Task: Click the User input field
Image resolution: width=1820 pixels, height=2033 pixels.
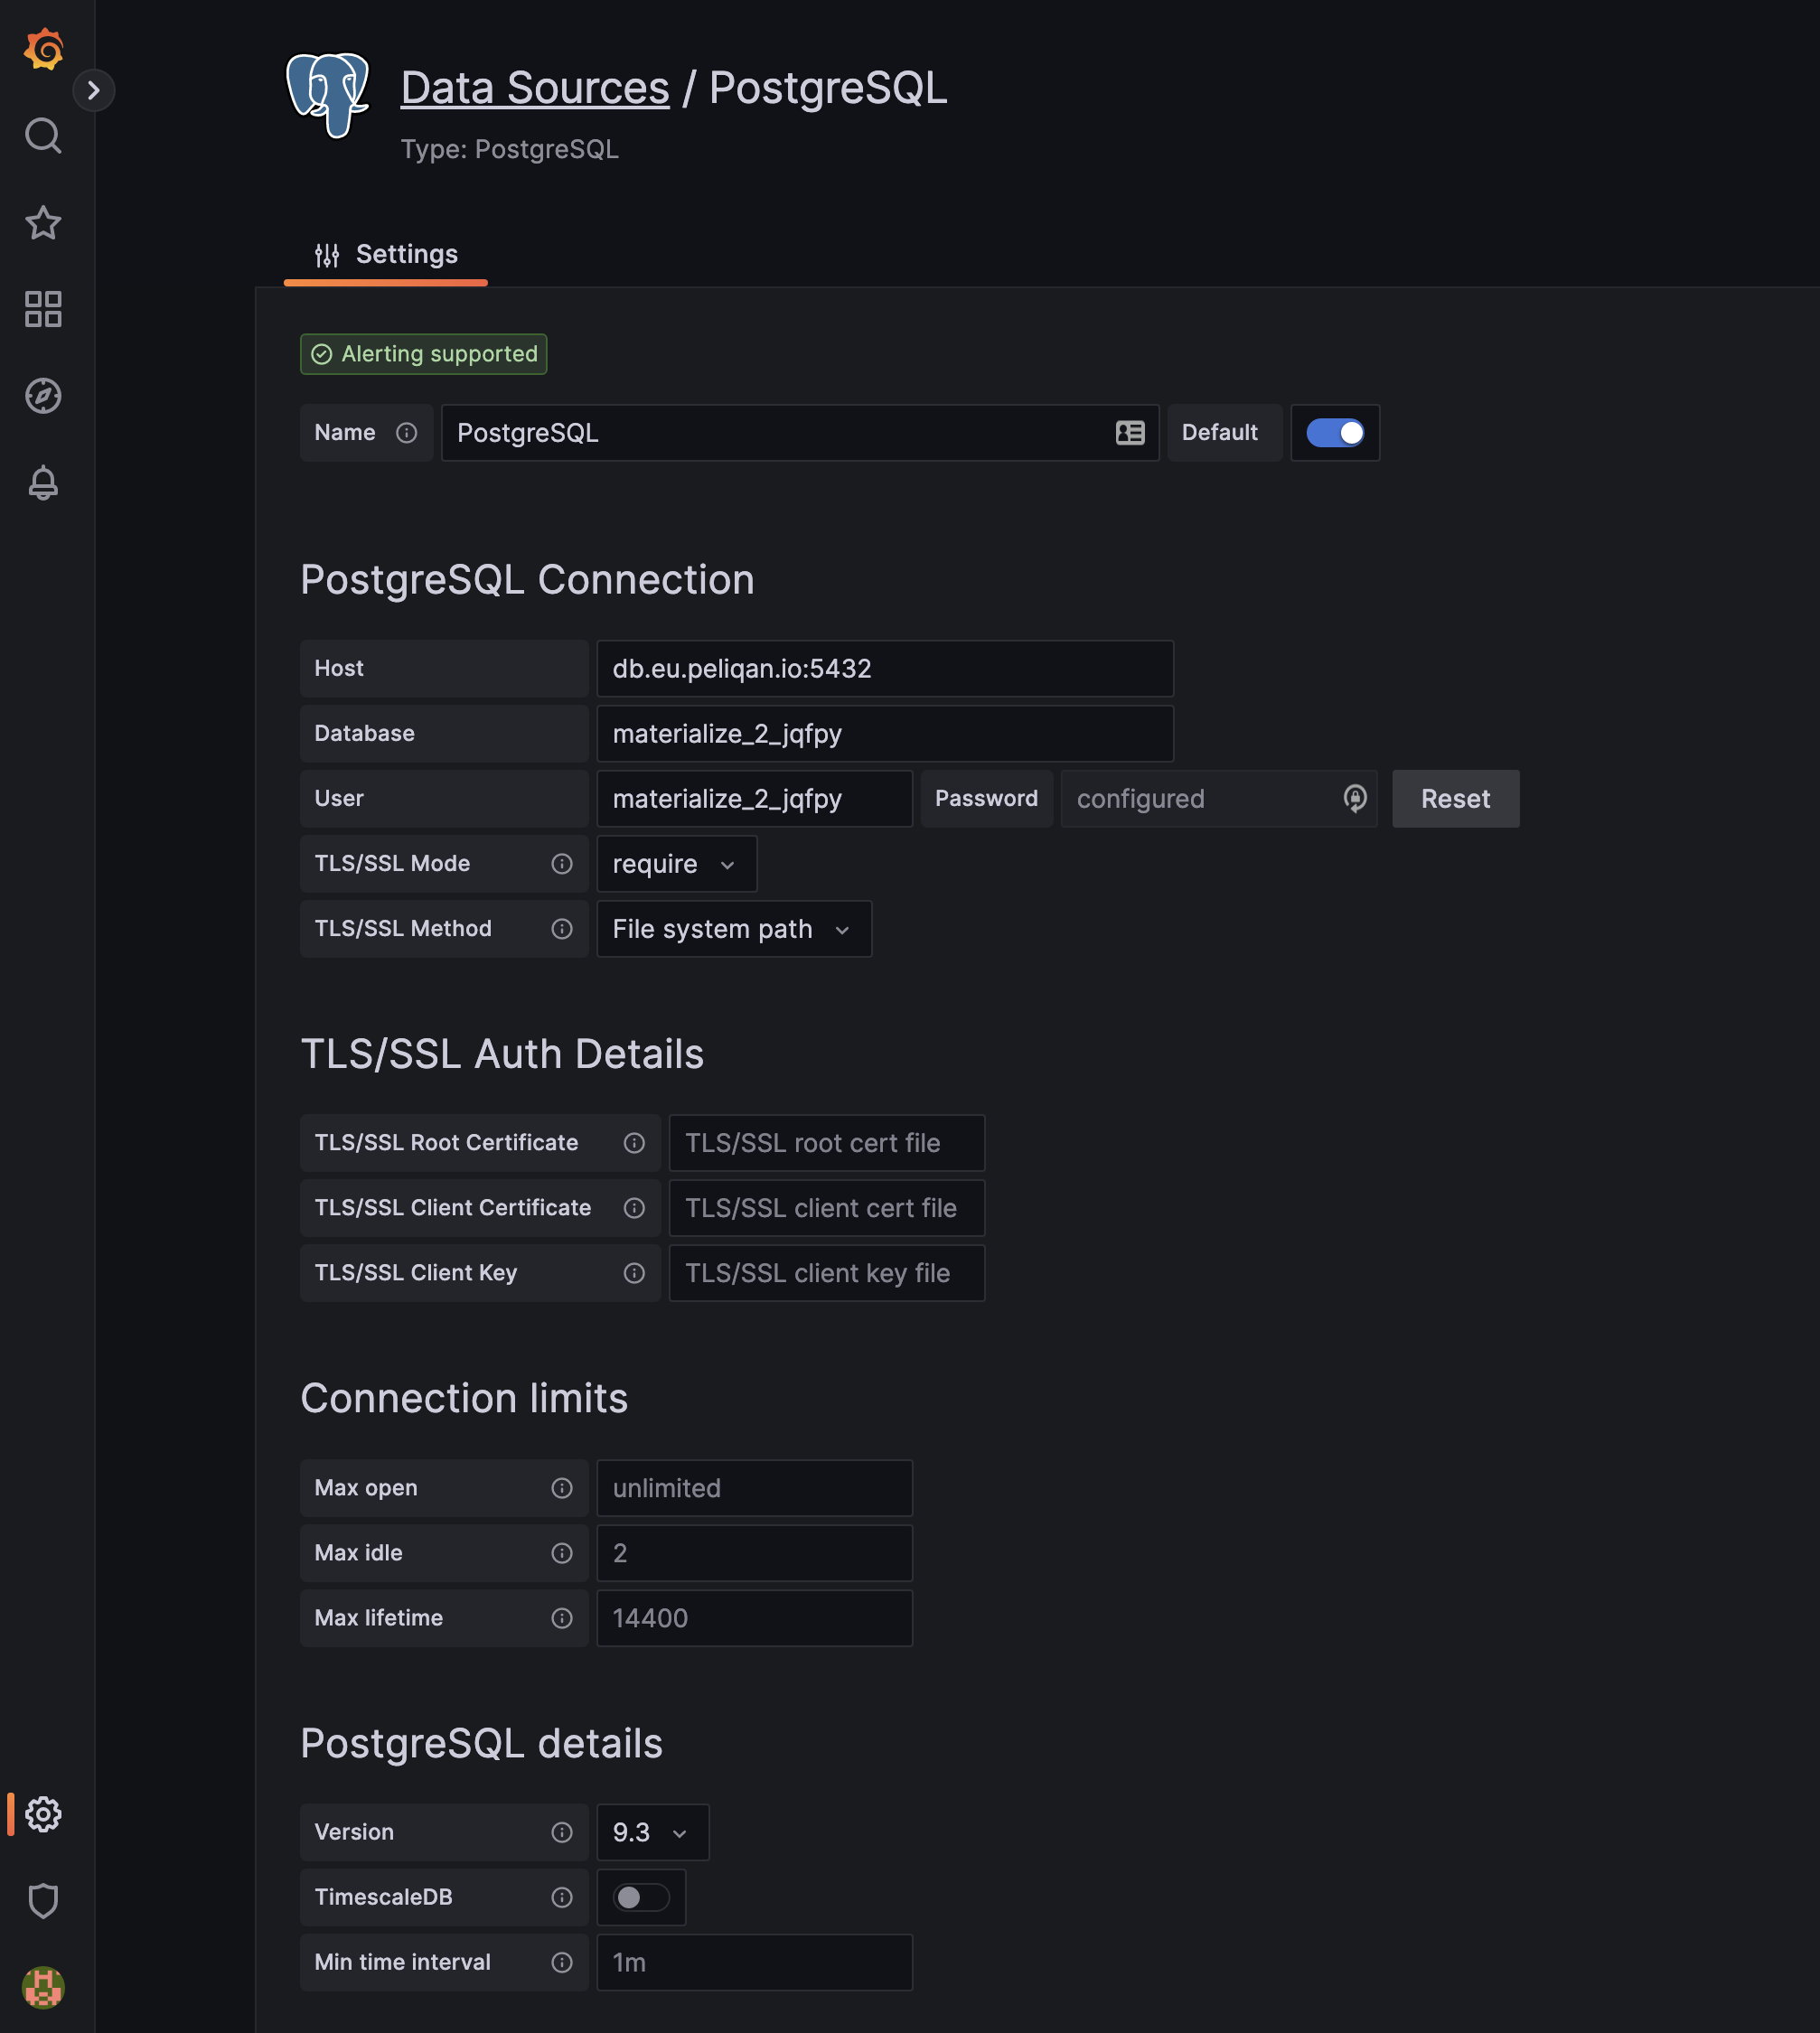Action: tap(755, 799)
